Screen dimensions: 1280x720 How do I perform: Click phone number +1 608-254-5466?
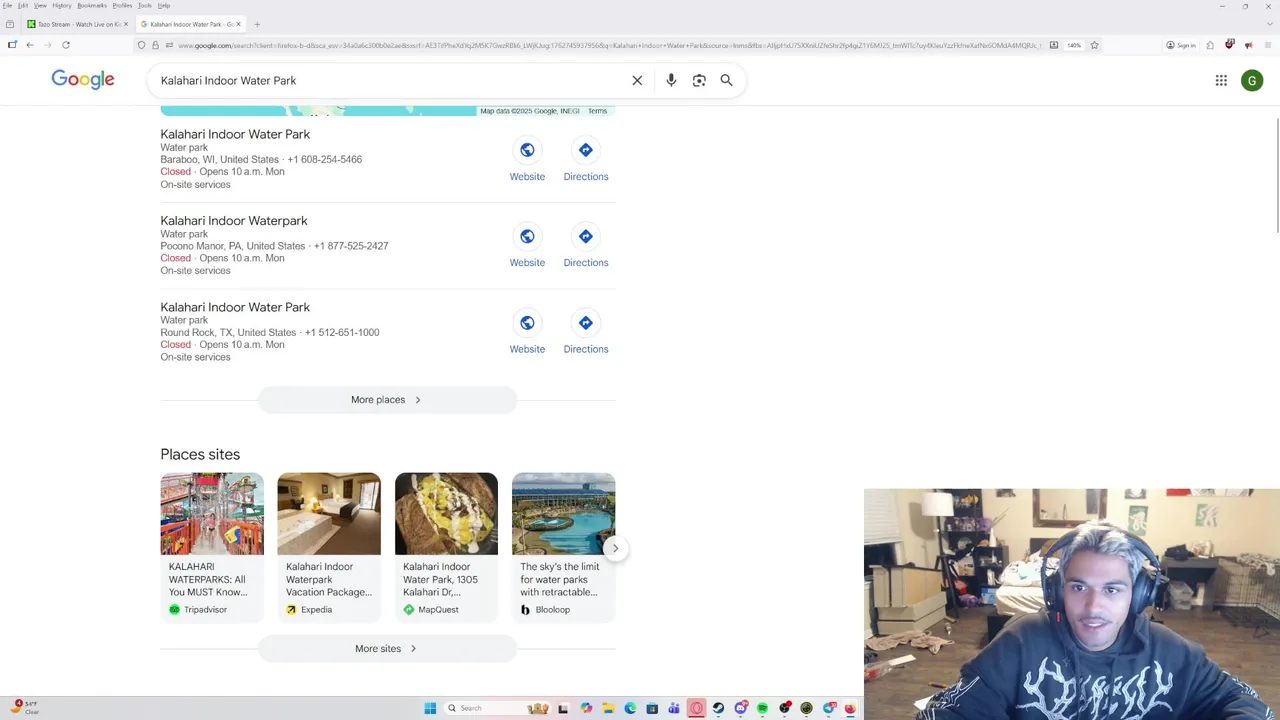tap(325, 160)
